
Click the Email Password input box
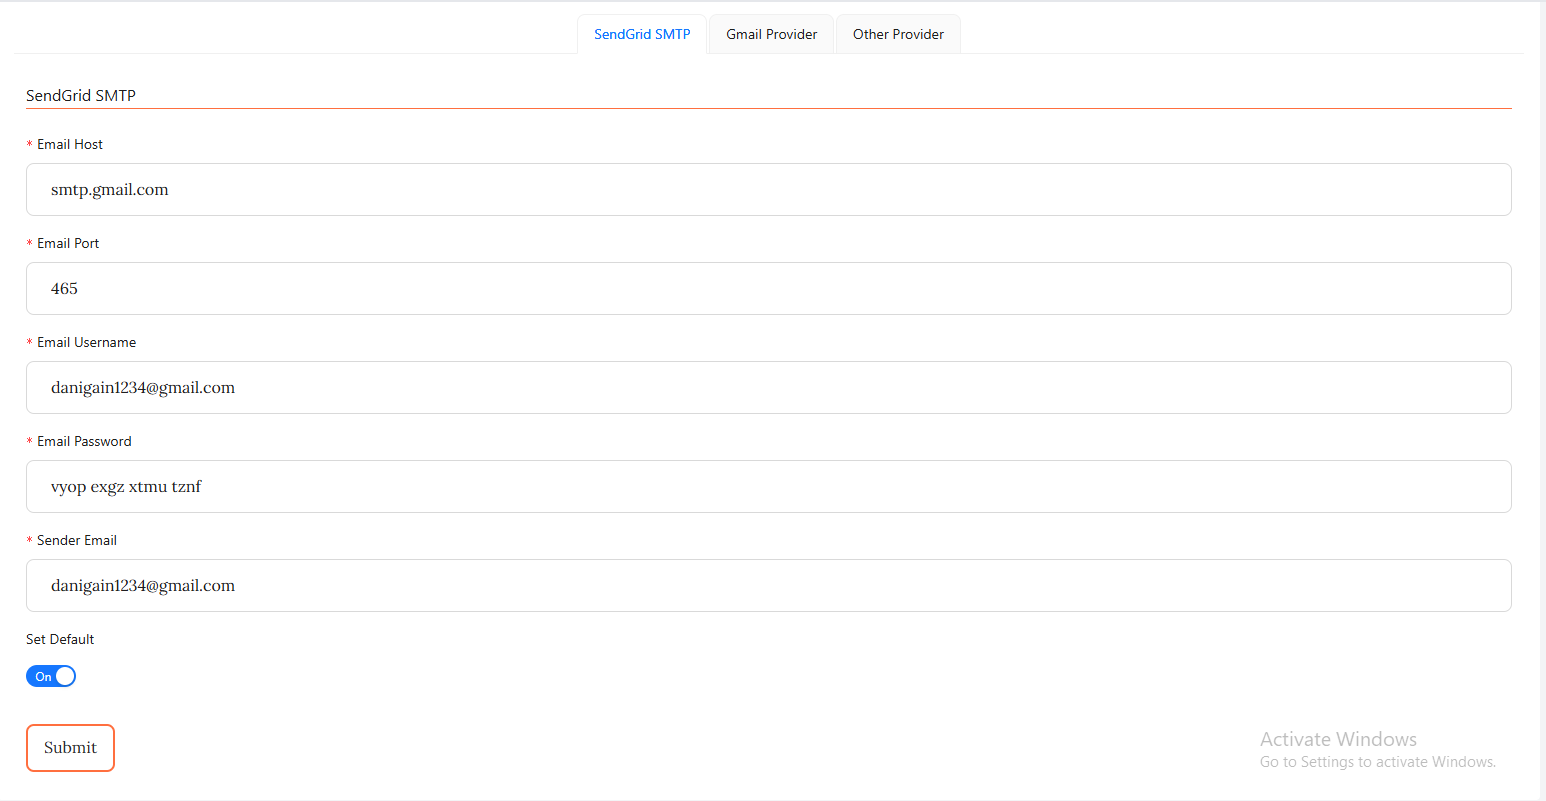click(x=768, y=487)
